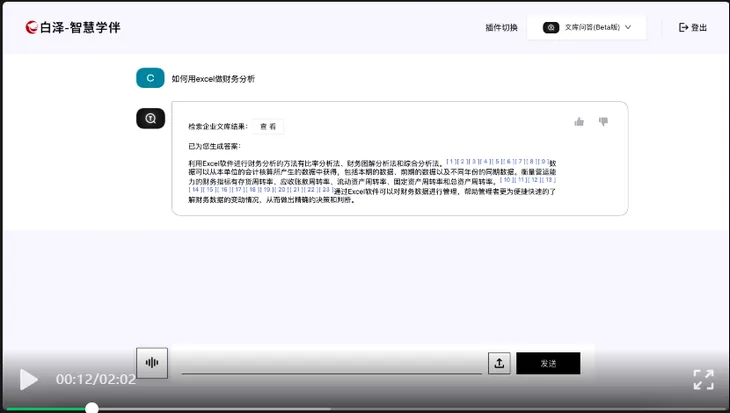Open citation link [10]

click(x=507, y=180)
